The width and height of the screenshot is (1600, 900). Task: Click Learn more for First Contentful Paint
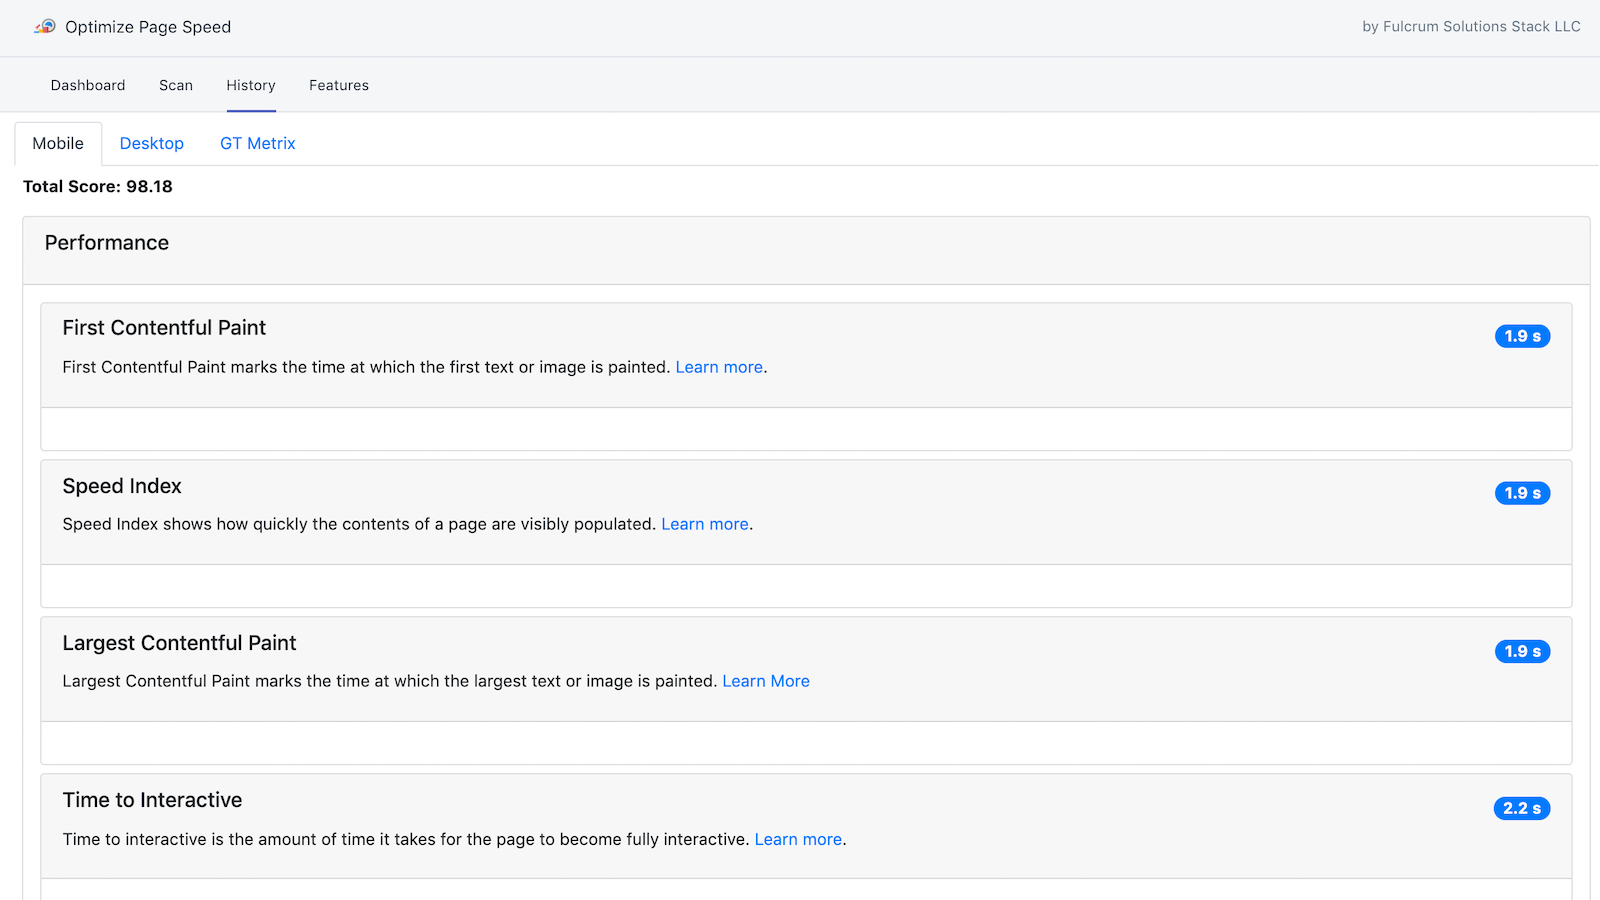pyautogui.click(x=719, y=367)
